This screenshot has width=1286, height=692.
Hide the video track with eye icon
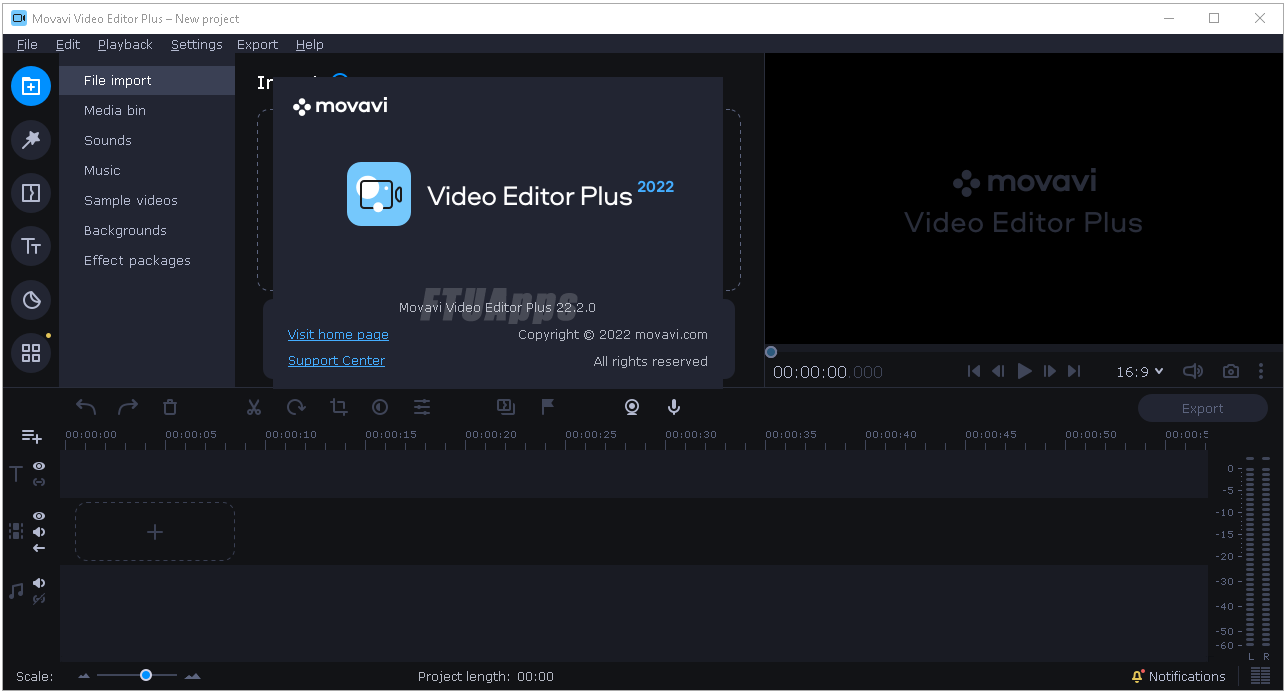(x=39, y=515)
